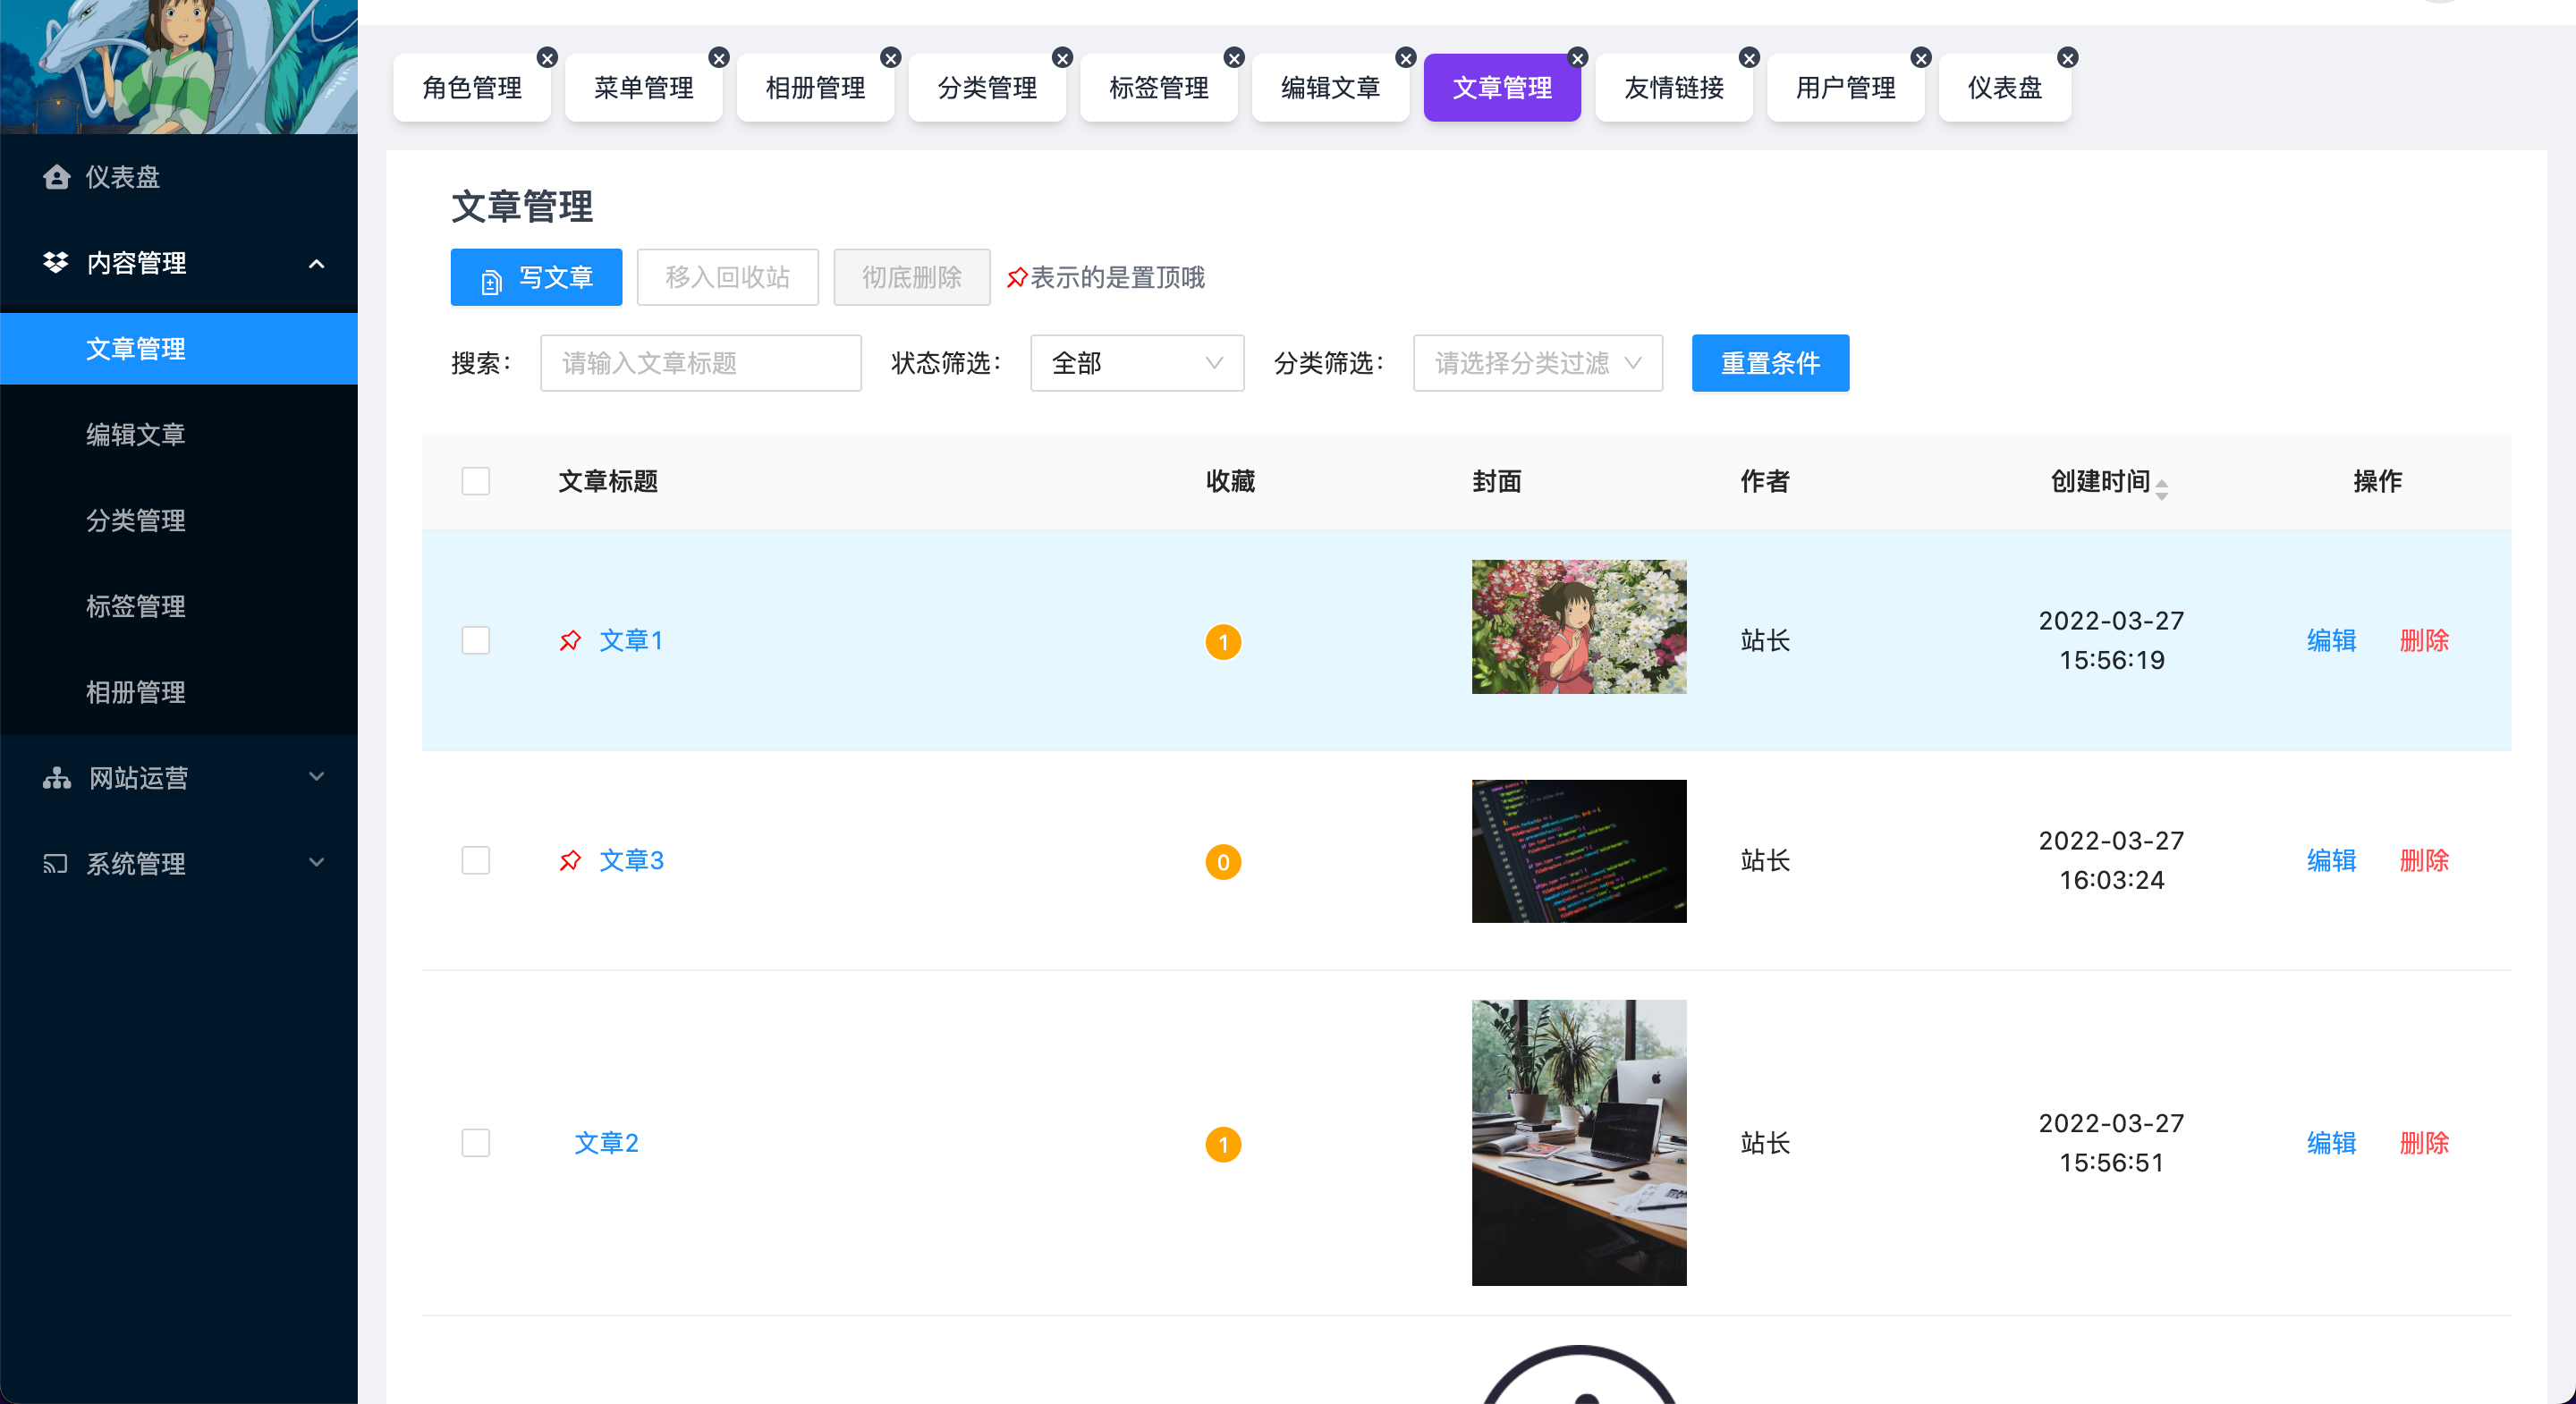The image size is (2576, 1404).
Task: Switch to the 用户管理 tab
Action: [x=1846, y=88]
